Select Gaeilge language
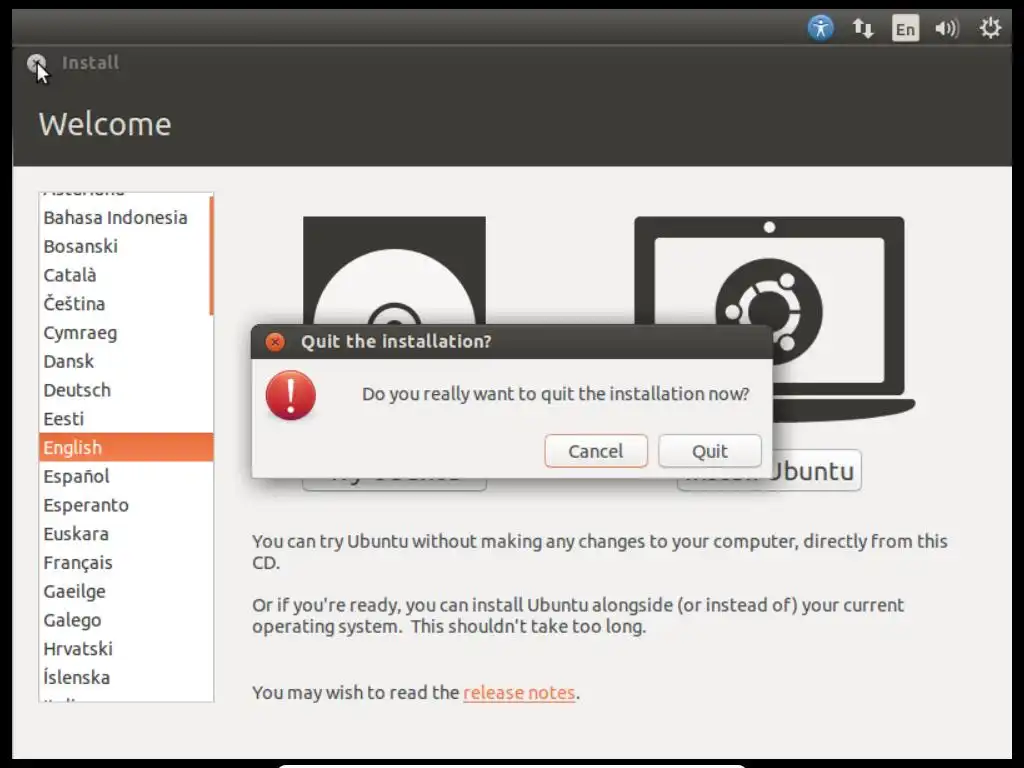This screenshot has width=1024, height=768. [x=126, y=591]
